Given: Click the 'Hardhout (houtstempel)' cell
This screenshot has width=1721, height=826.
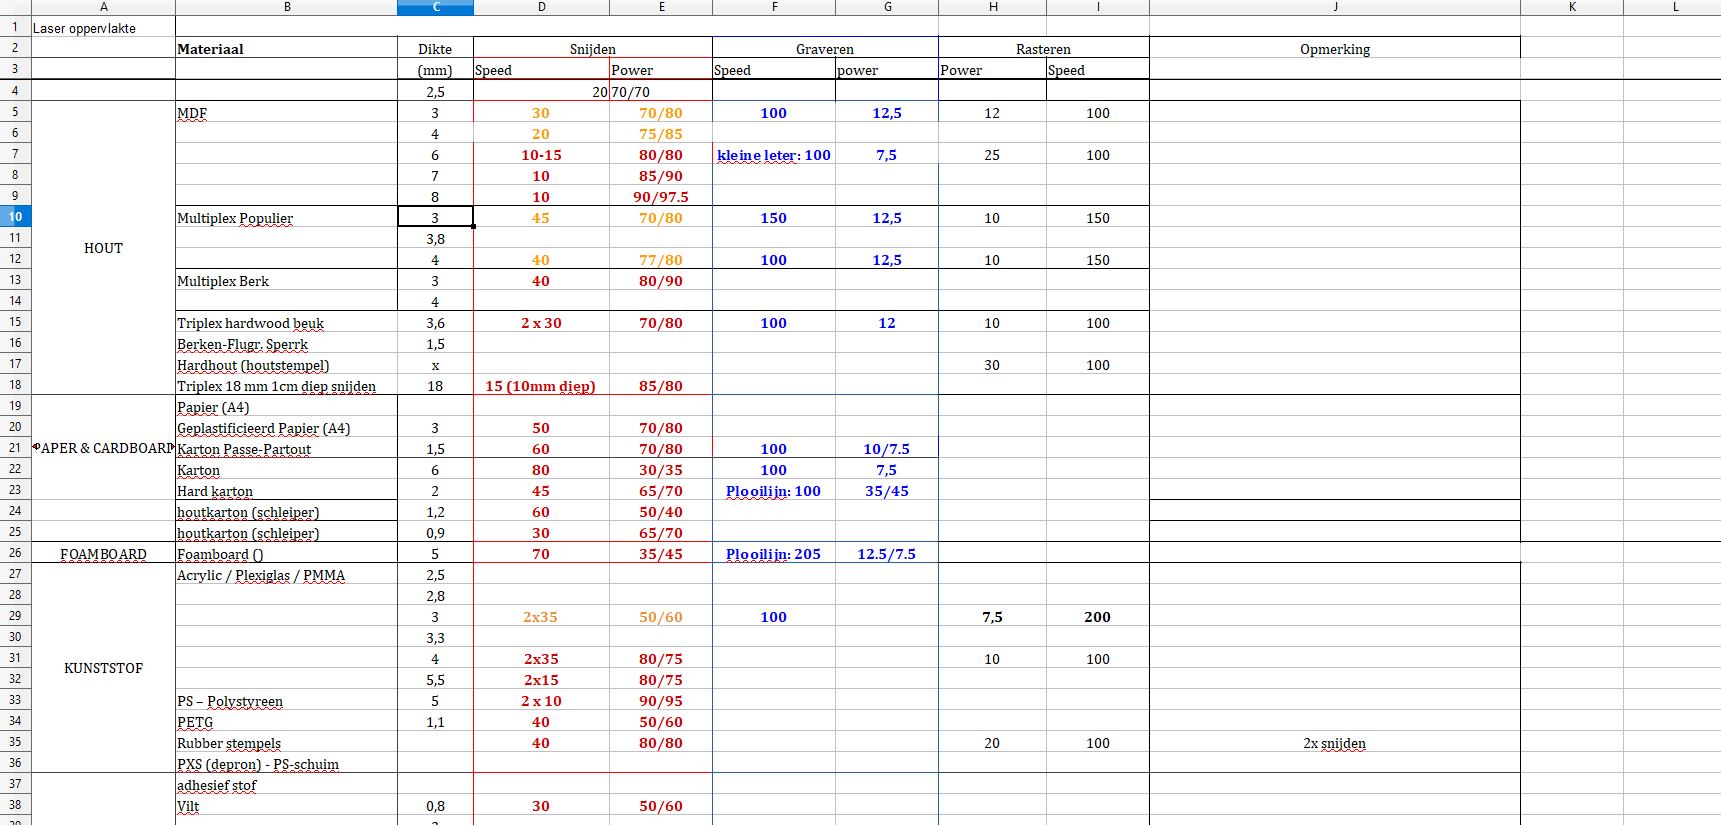Looking at the screenshot, I should point(287,365).
